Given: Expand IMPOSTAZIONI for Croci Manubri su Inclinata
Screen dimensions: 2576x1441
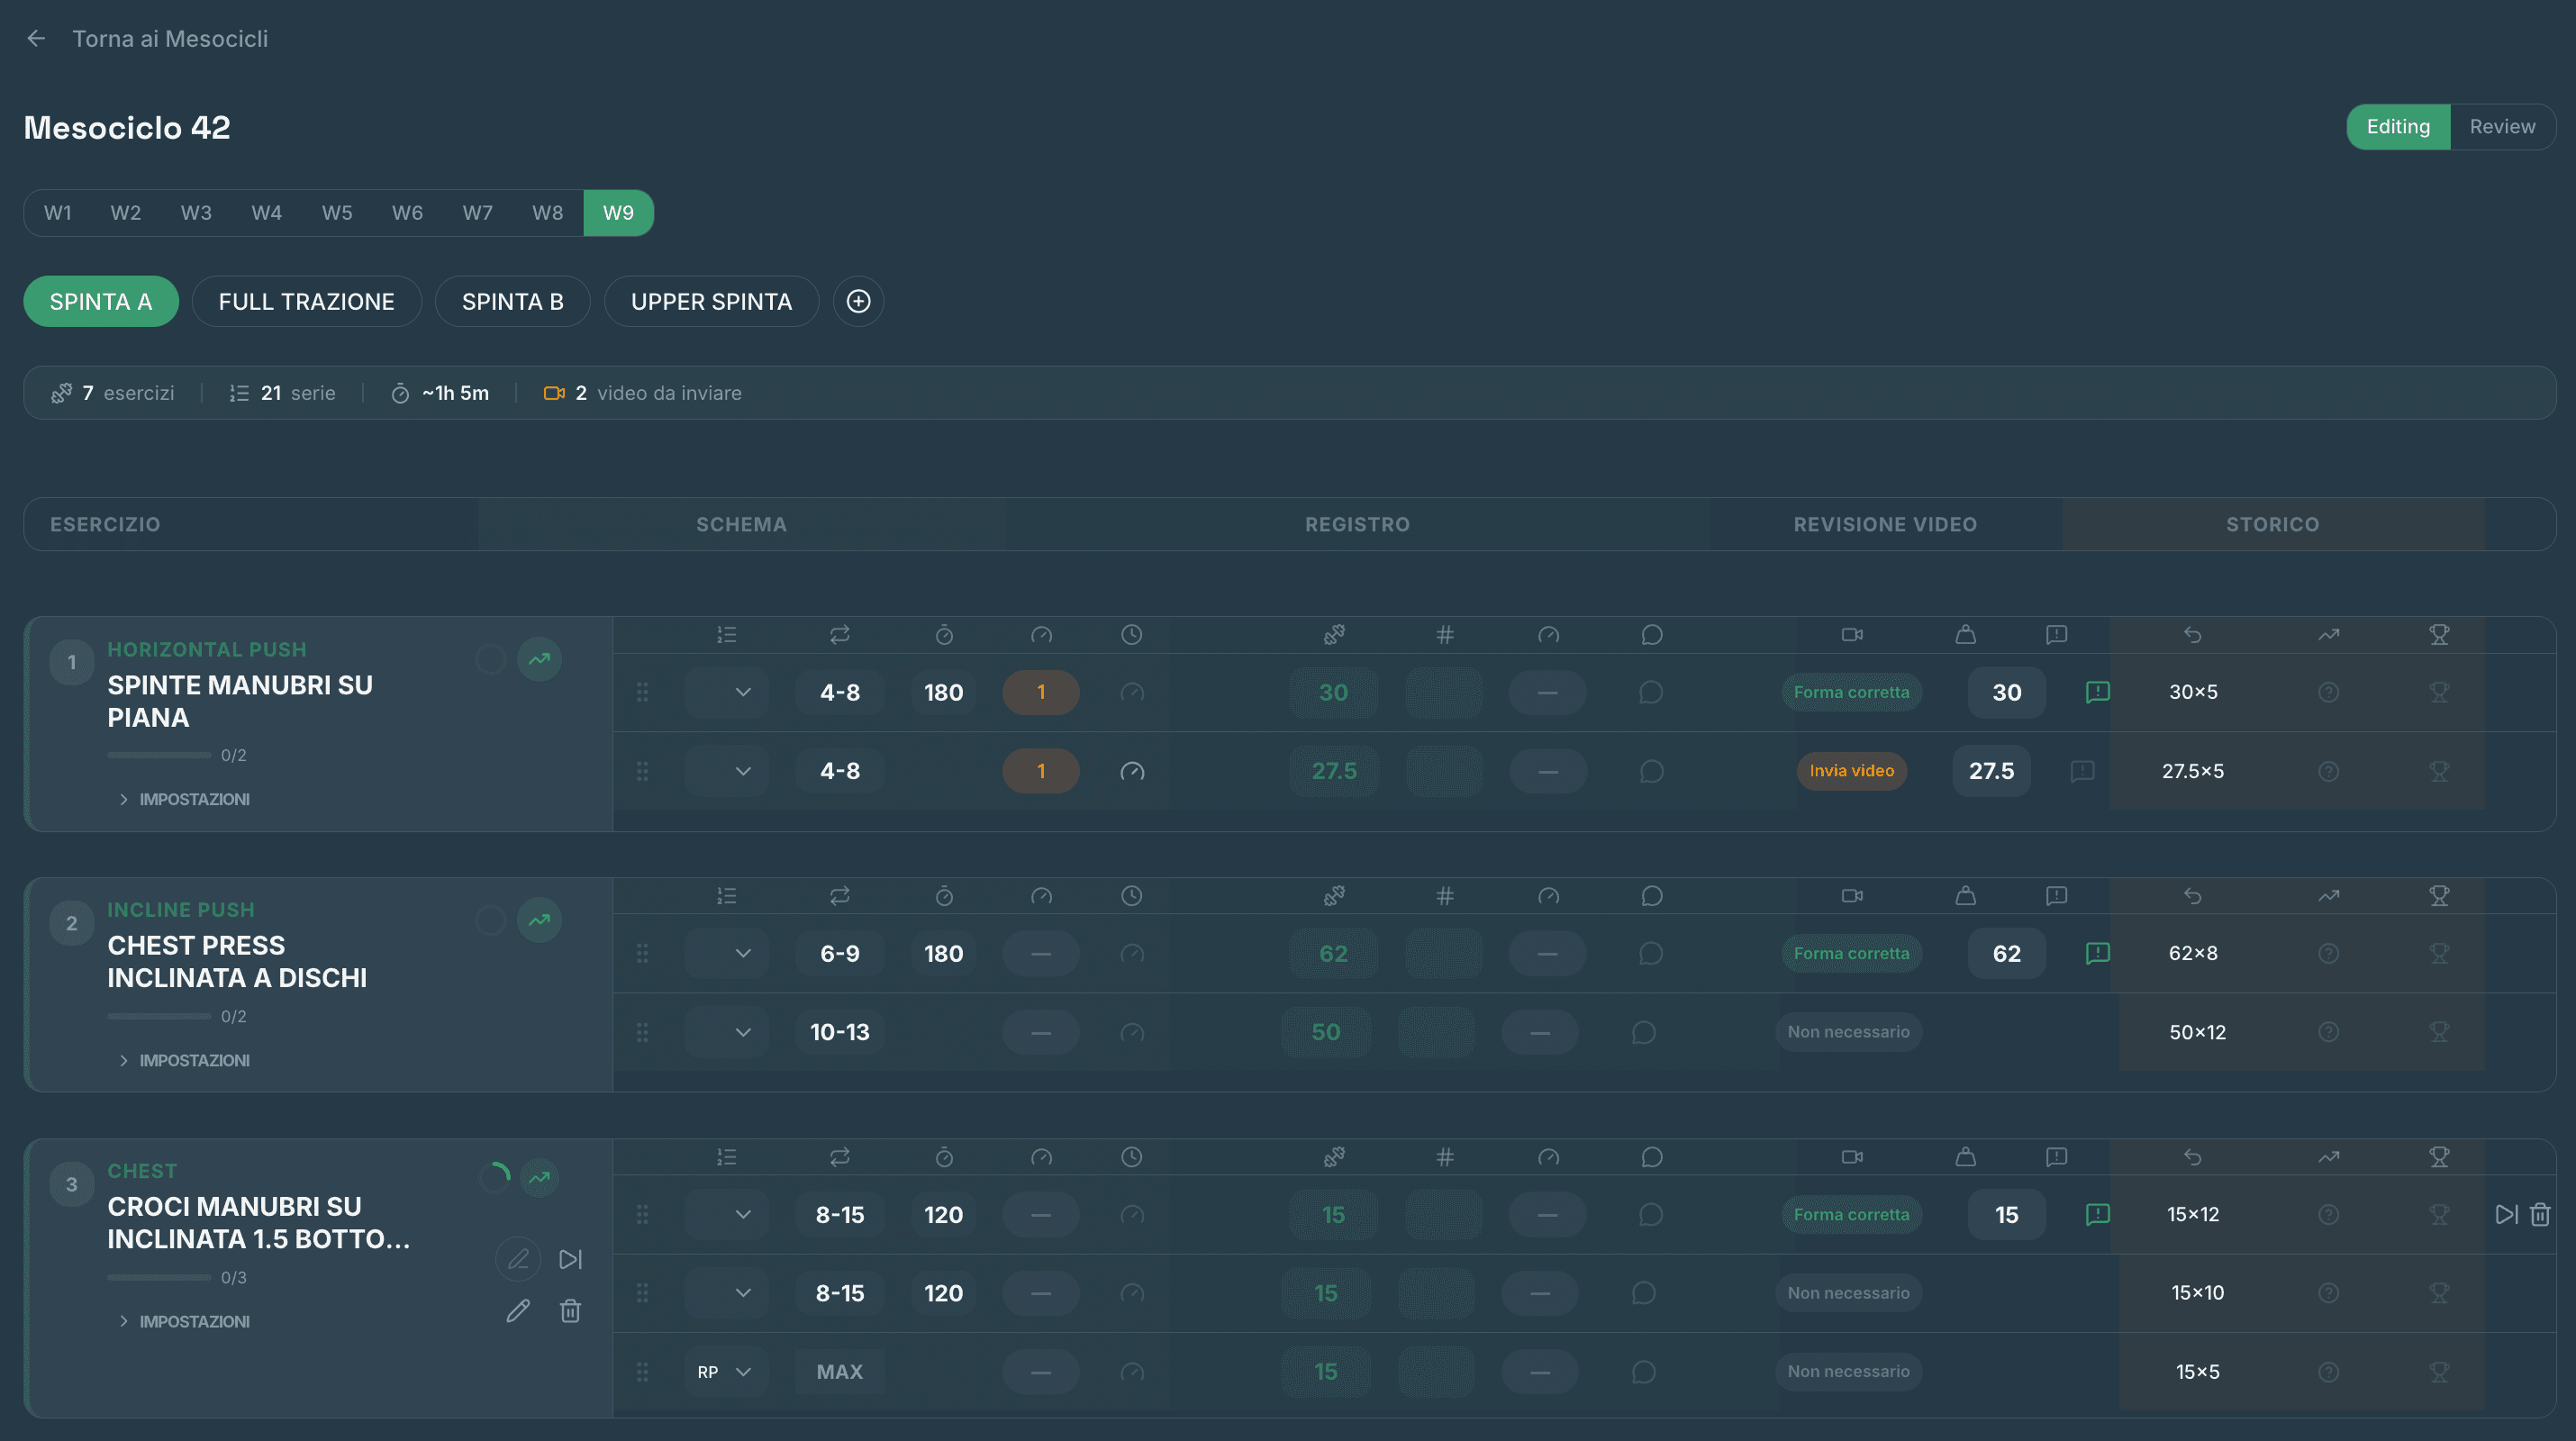Looking at the screenshot, I should click(x=184, y=1321).
